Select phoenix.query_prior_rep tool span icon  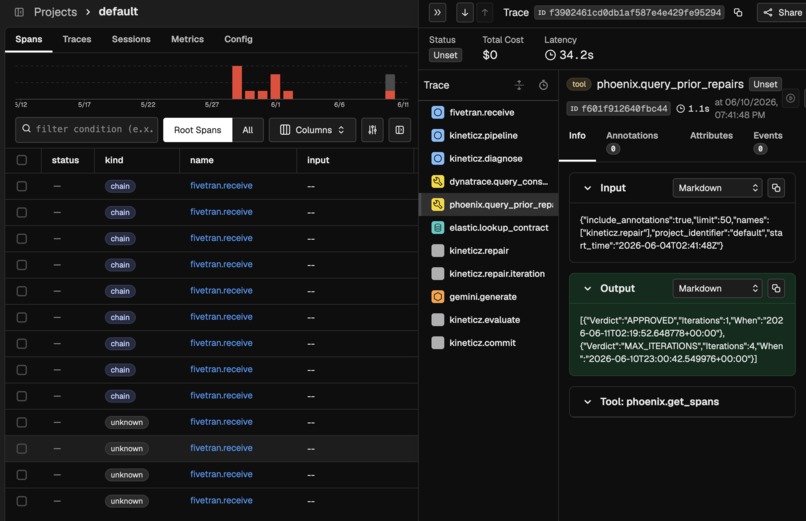point(437,204)
